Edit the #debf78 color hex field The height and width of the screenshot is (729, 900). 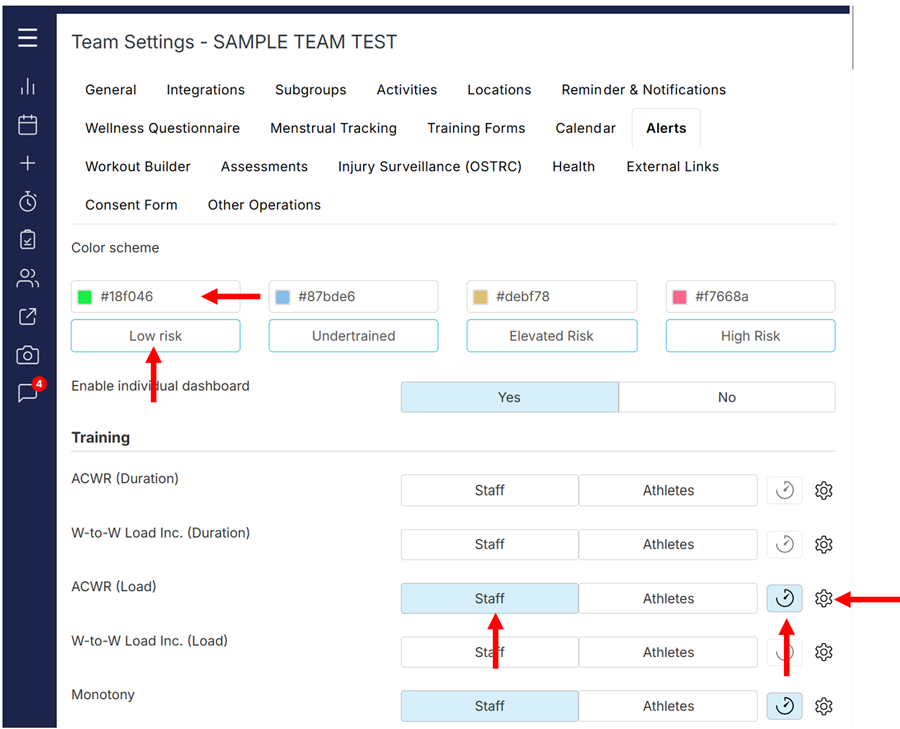(552, 297)
